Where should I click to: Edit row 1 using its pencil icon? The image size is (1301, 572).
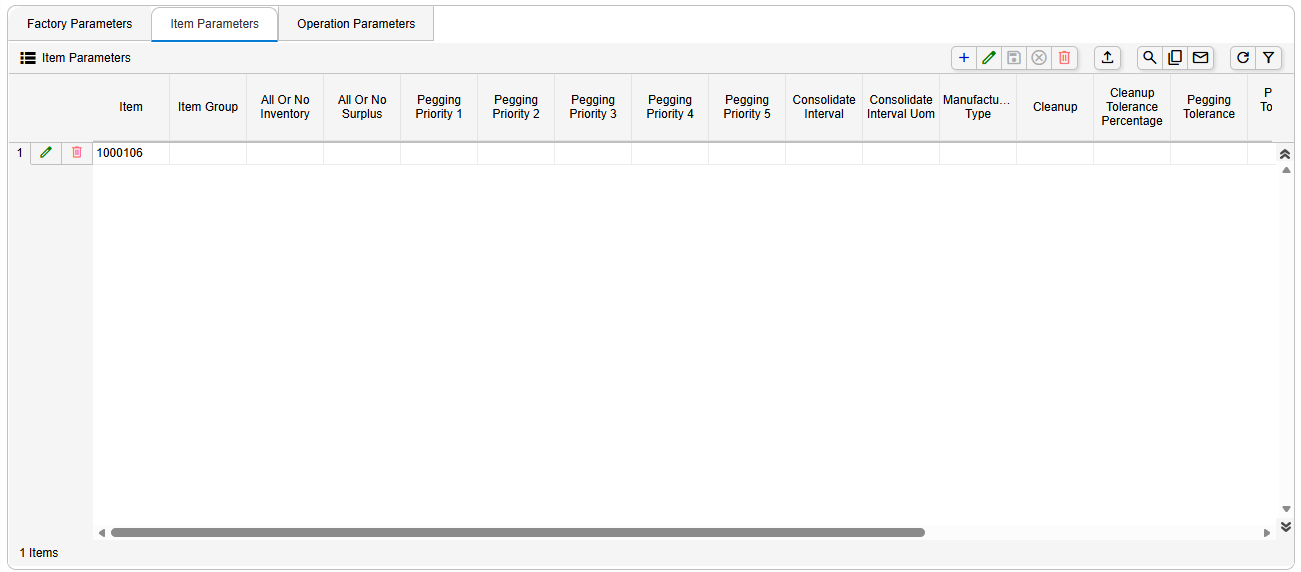coord(45,153)
